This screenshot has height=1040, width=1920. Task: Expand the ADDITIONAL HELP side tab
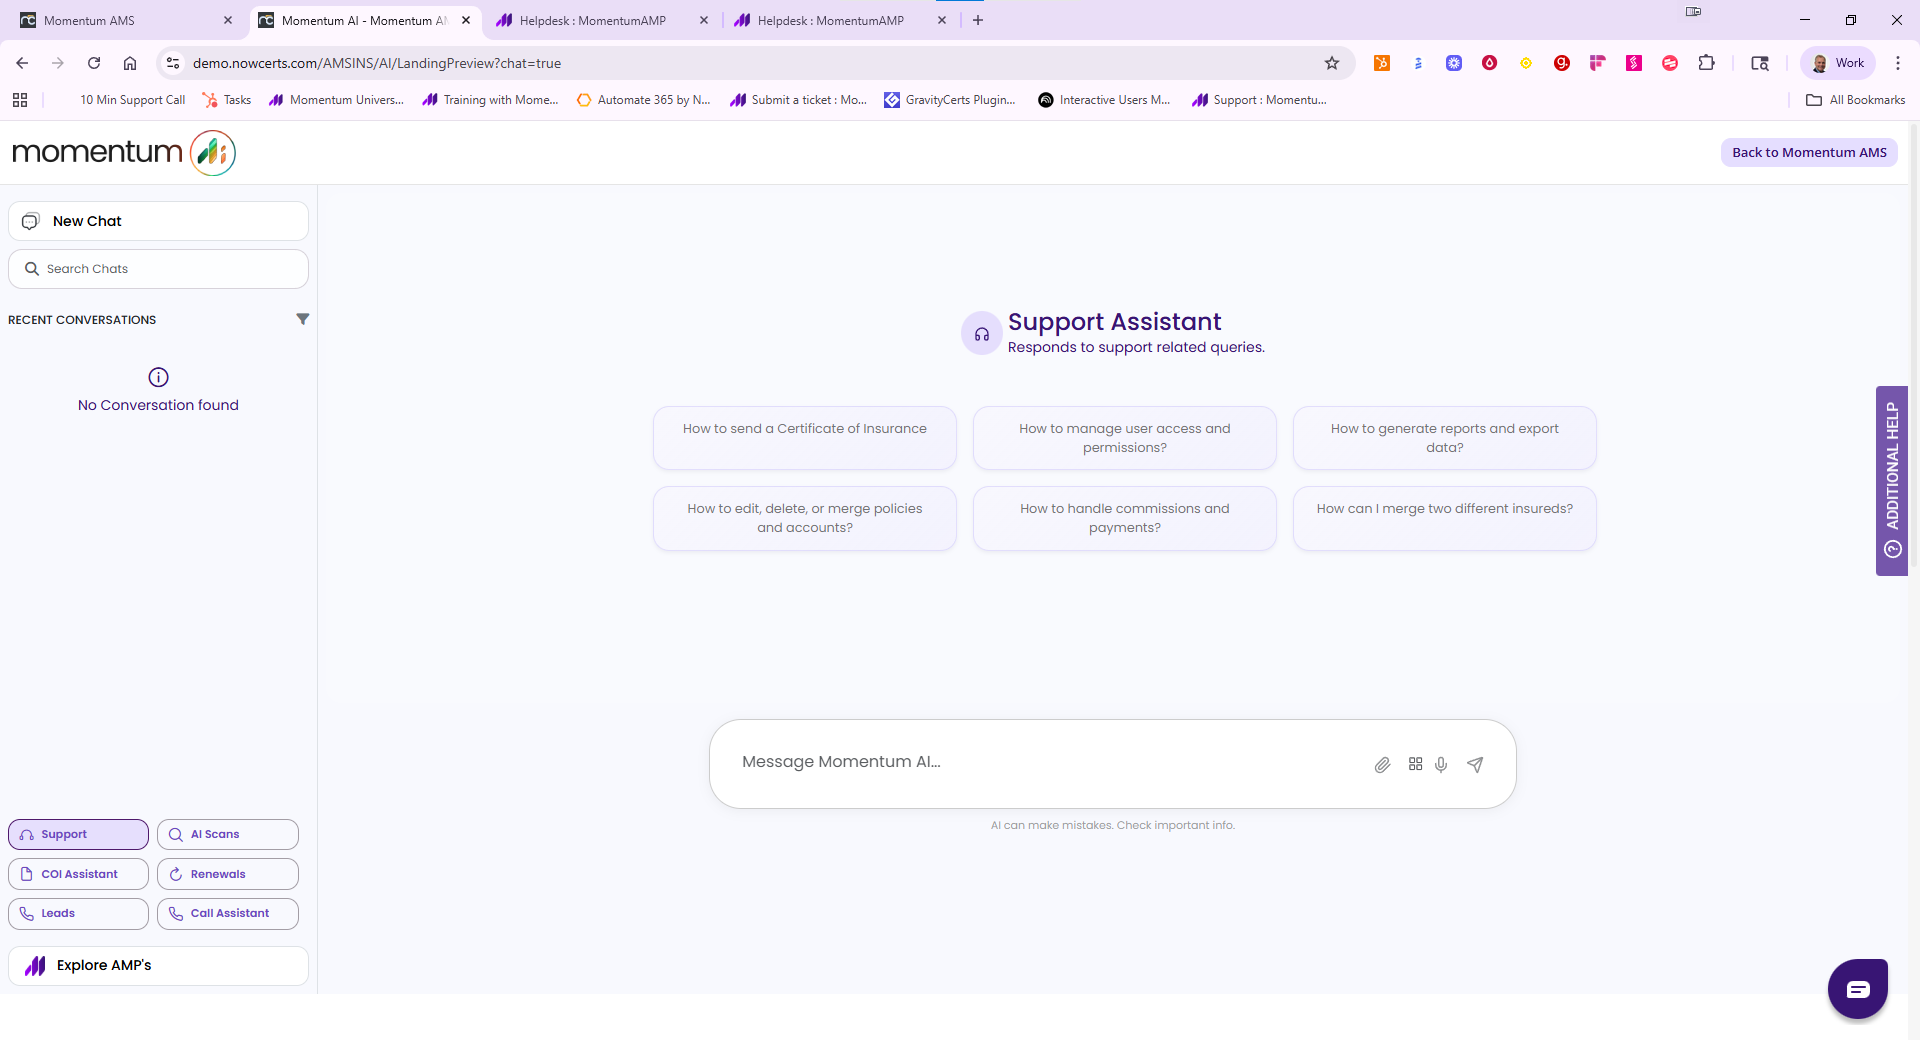point(1892,480)
